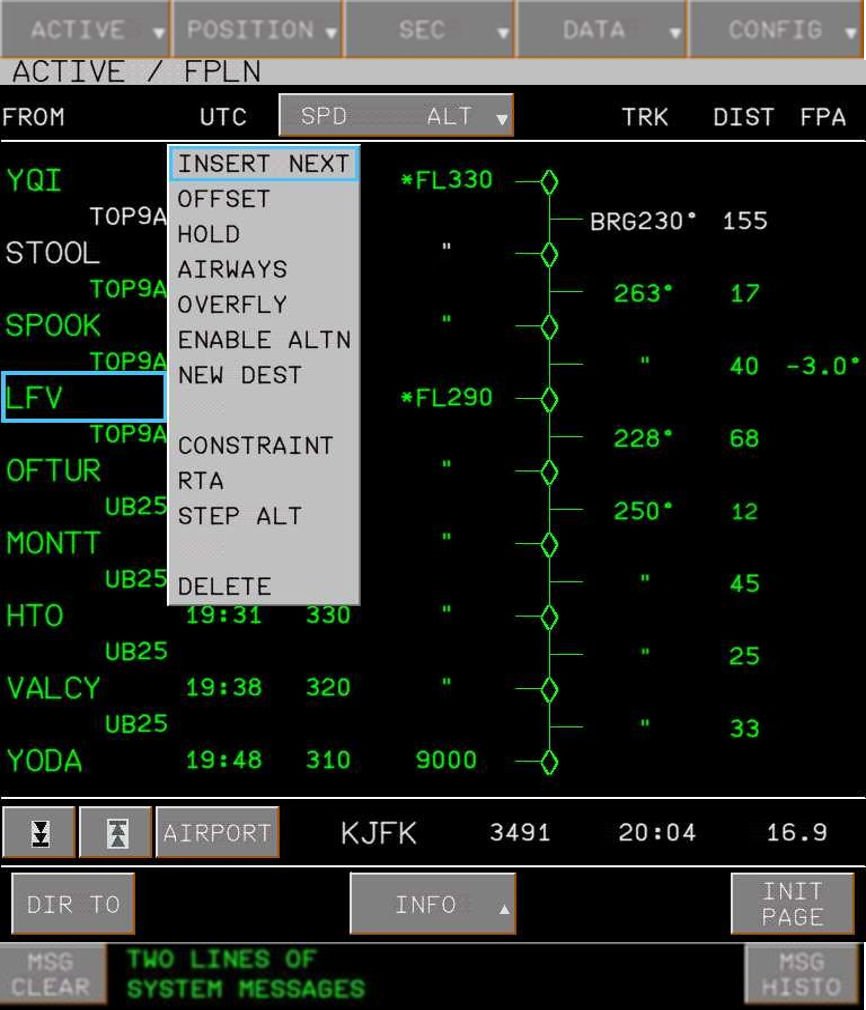Viewport: 866px width, 1010px height.
Task: Expand the INFO pop-up menu
Action: (432, 904)
